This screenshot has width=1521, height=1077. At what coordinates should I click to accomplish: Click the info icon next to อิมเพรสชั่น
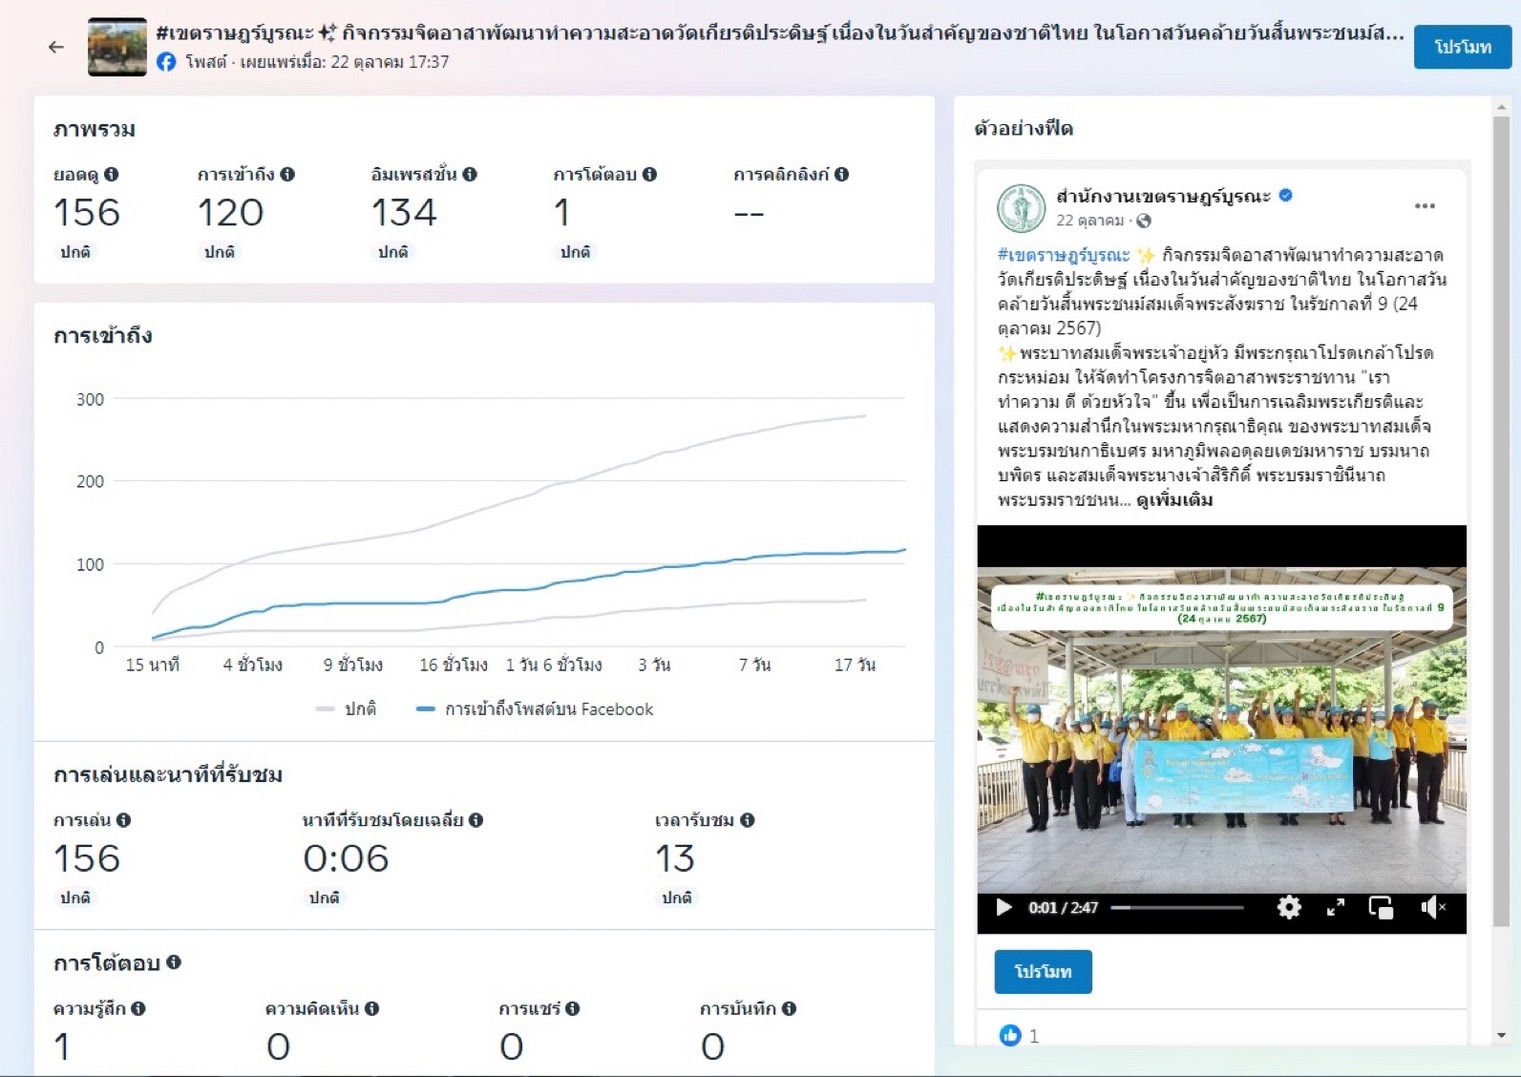click(470, 174)
